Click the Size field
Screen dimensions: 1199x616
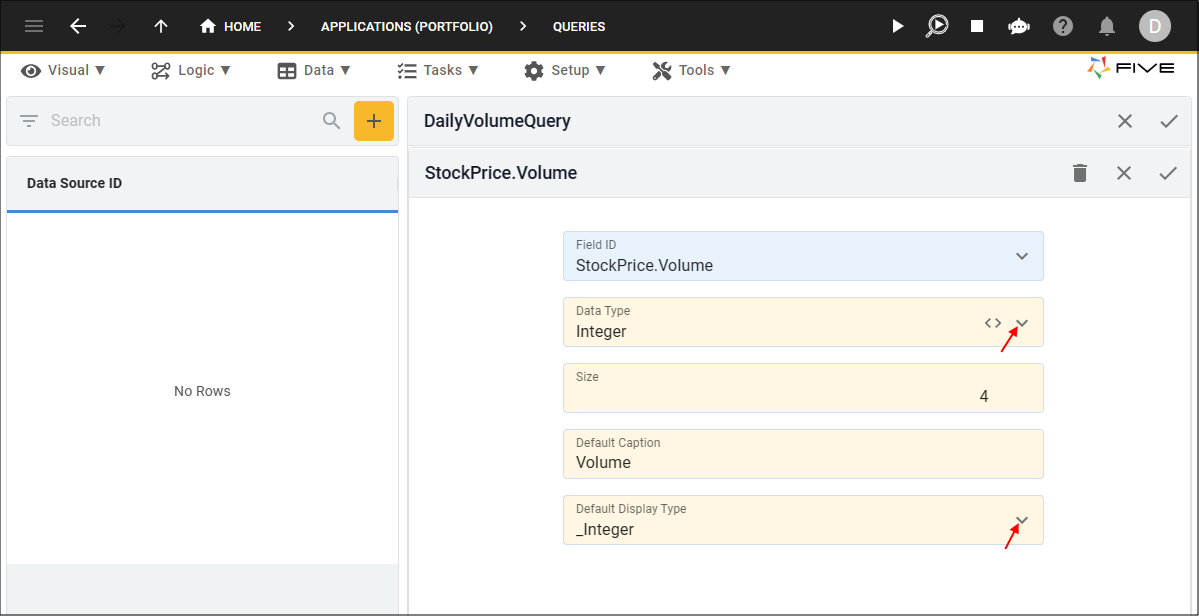[x=803, y=388]
